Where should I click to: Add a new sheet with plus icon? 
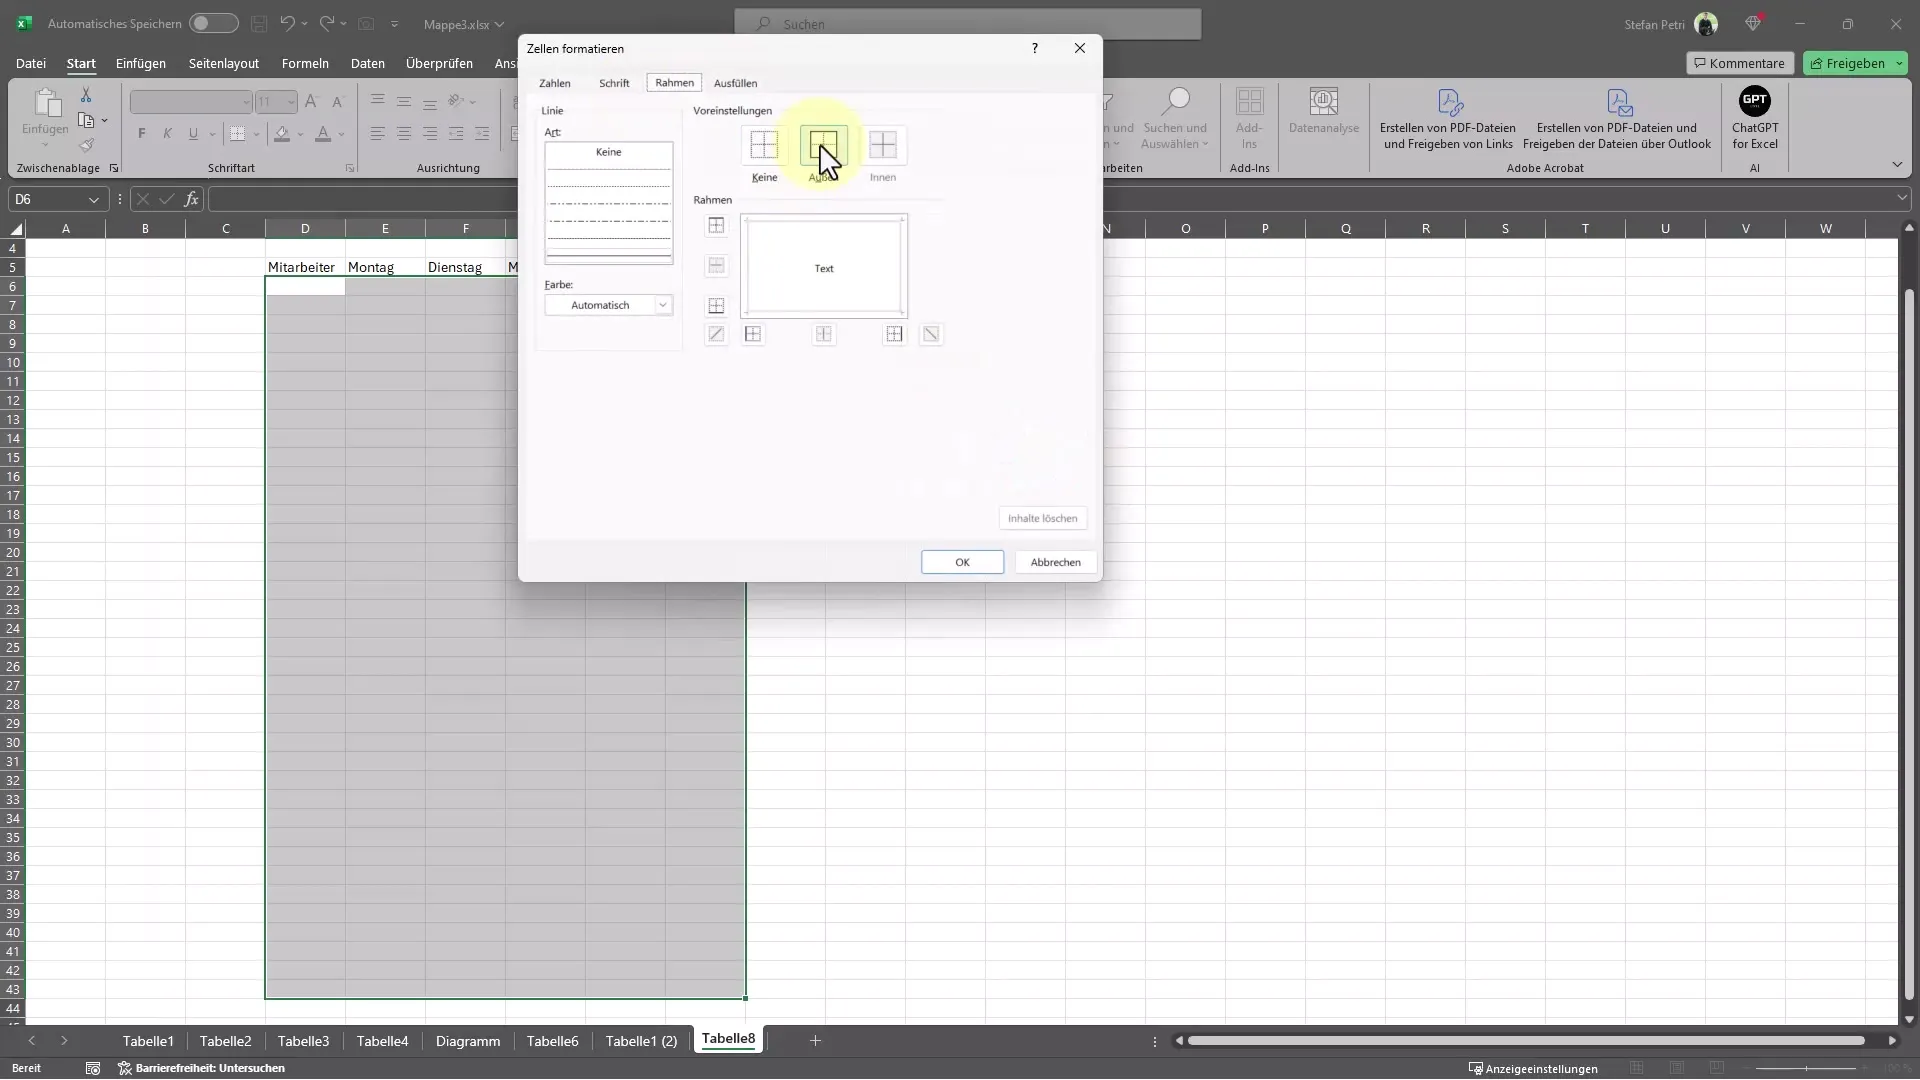tap(815, 1041)
